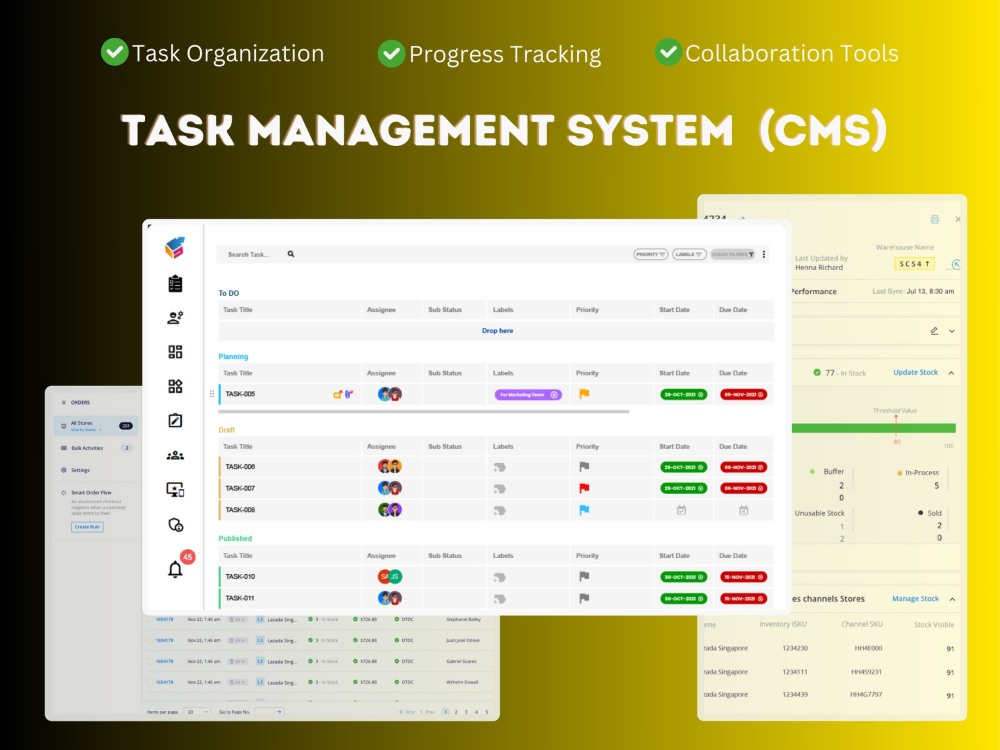Click the search magnifier icon beside Search Task
The width and height of the screenshot is (1000, 750).
pyautogui.click(x=290, y=254)
